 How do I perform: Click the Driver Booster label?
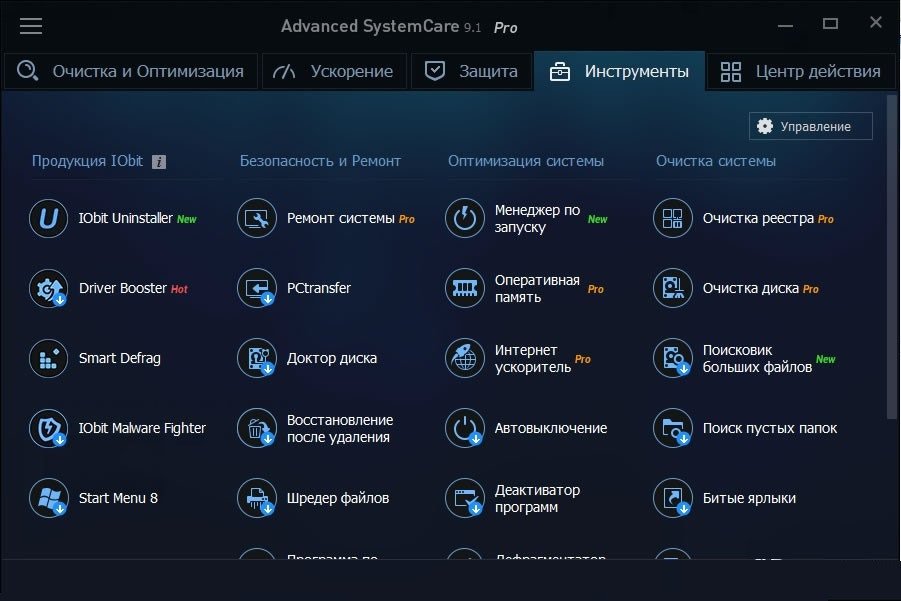coord(122,288)
